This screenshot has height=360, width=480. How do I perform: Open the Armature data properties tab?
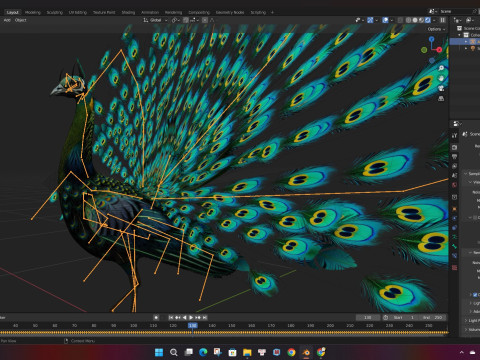pos(454,237)
